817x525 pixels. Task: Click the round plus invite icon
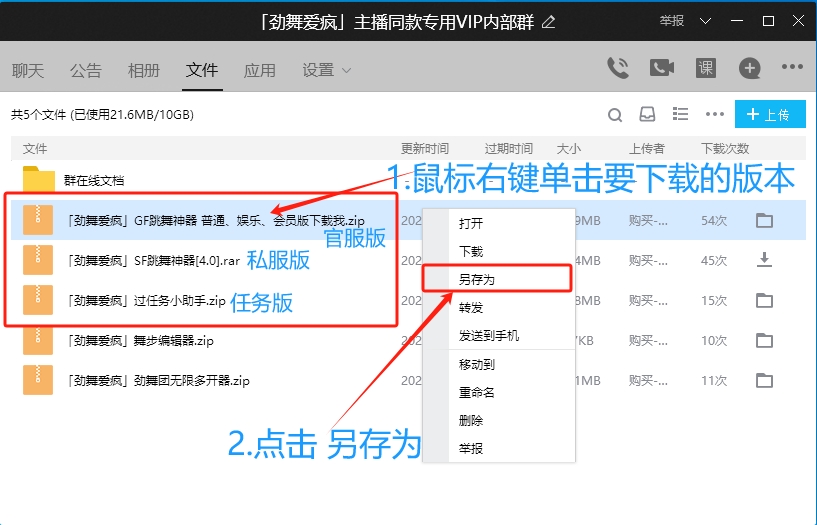click(x=749, y=68)
